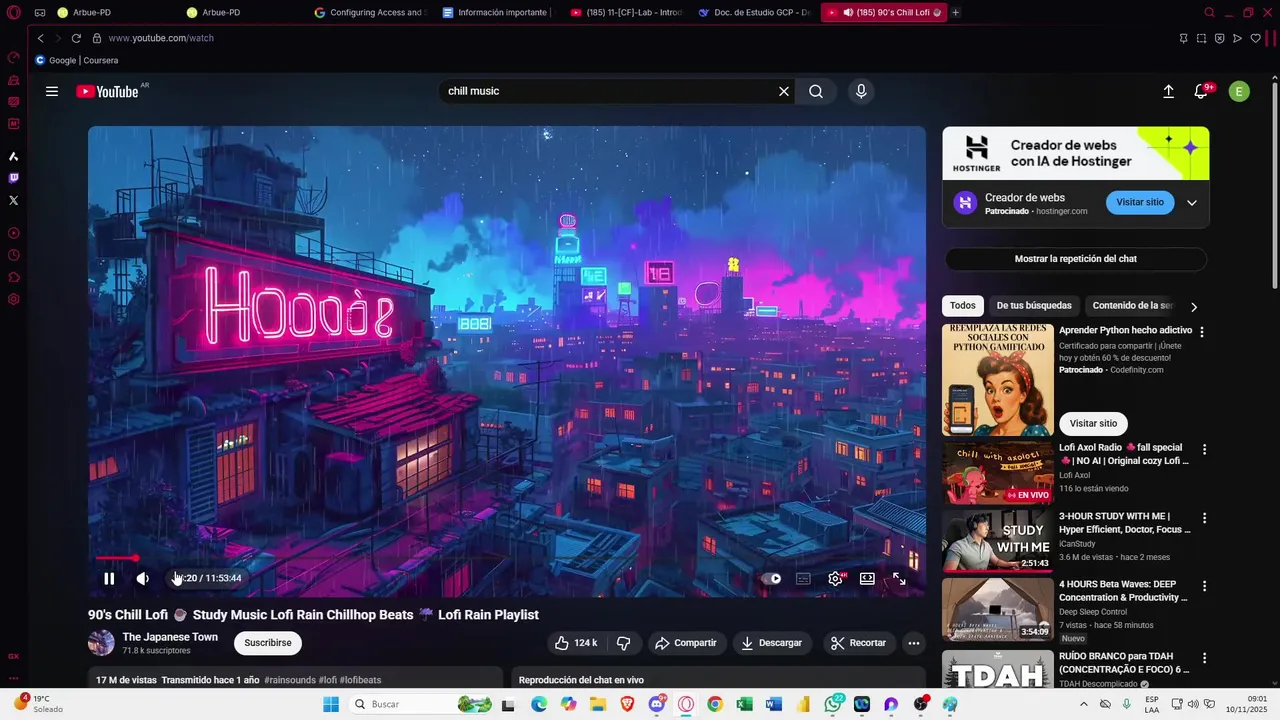Screen dimensions: 1280x720
Task: Expand Hostinger ad chevron
Action: pyautogui.click(x=1191, y=202)
